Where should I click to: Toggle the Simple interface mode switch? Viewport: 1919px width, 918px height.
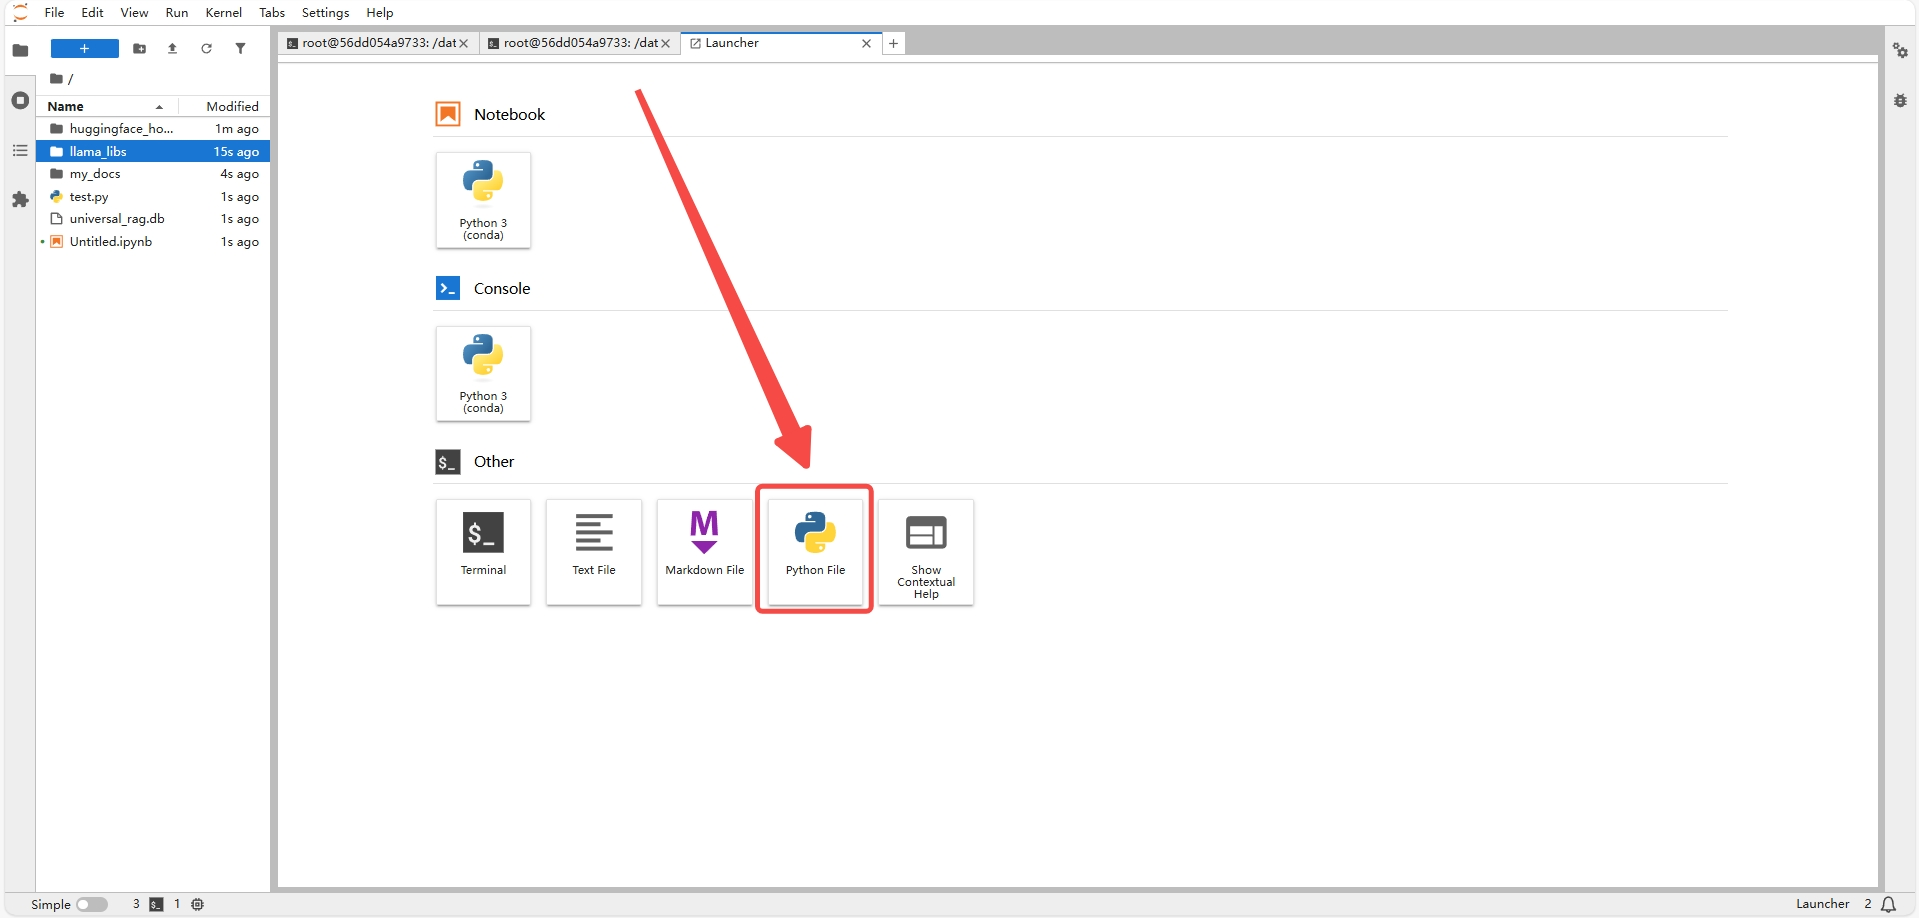(x=92, y=904)
